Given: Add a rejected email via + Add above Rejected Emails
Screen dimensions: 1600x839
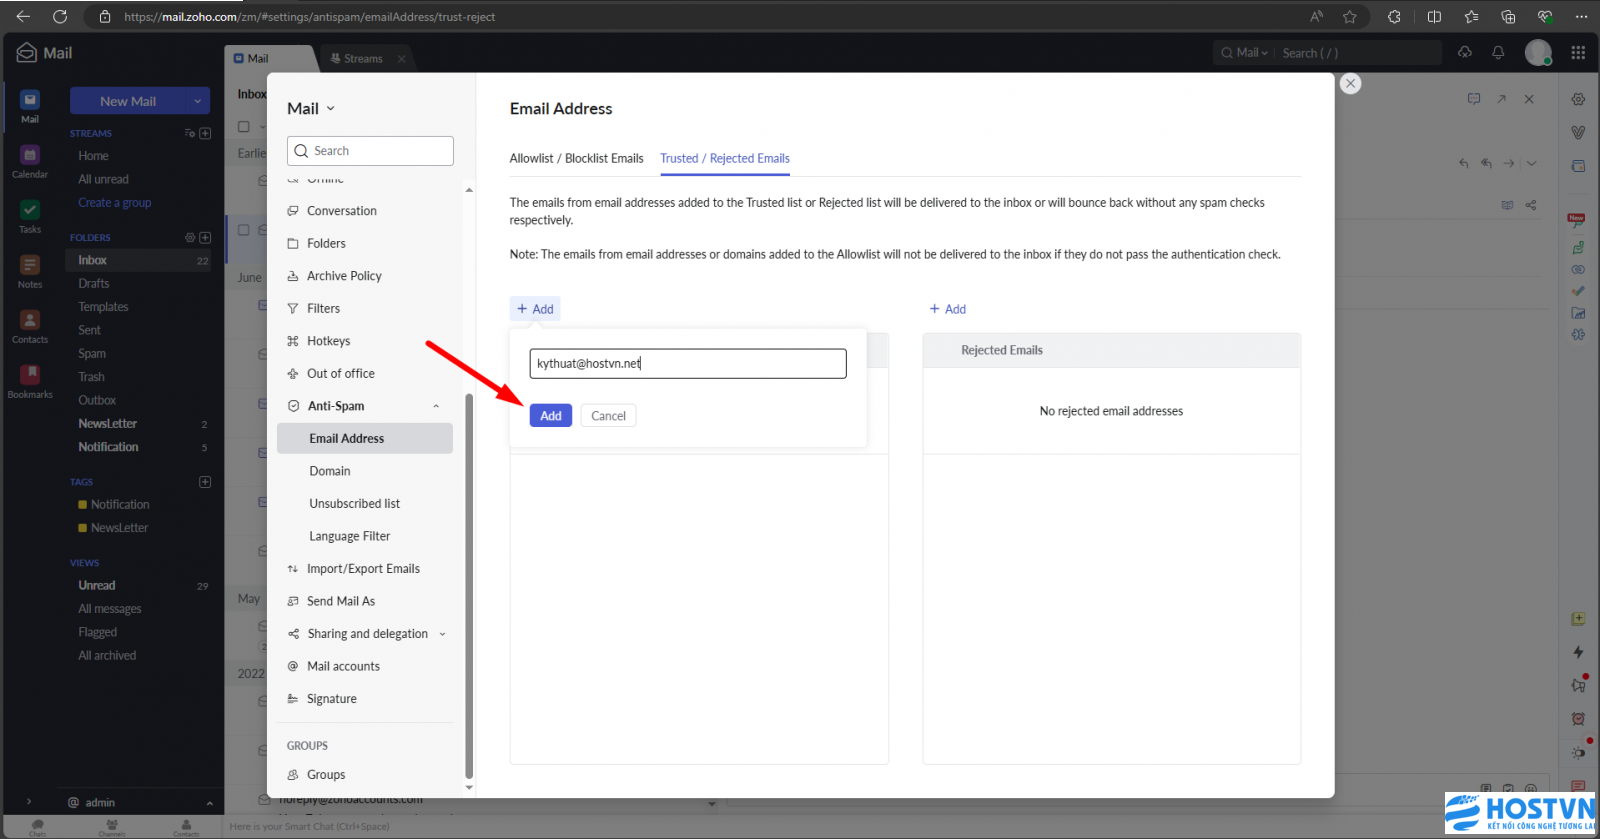Looking at the screenshot, I should [948, 309].
